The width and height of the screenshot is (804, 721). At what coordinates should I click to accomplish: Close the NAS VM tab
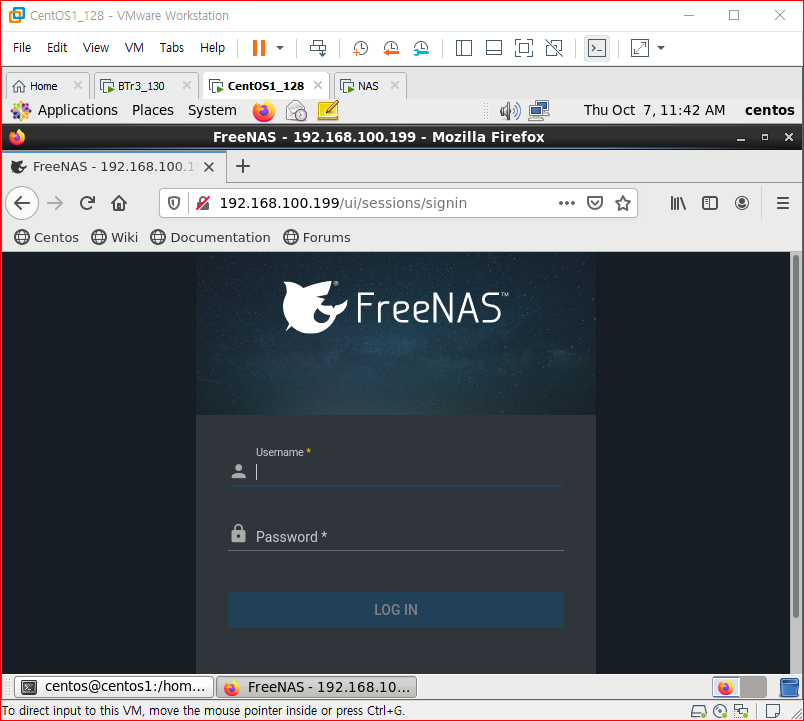coord(395,85)
